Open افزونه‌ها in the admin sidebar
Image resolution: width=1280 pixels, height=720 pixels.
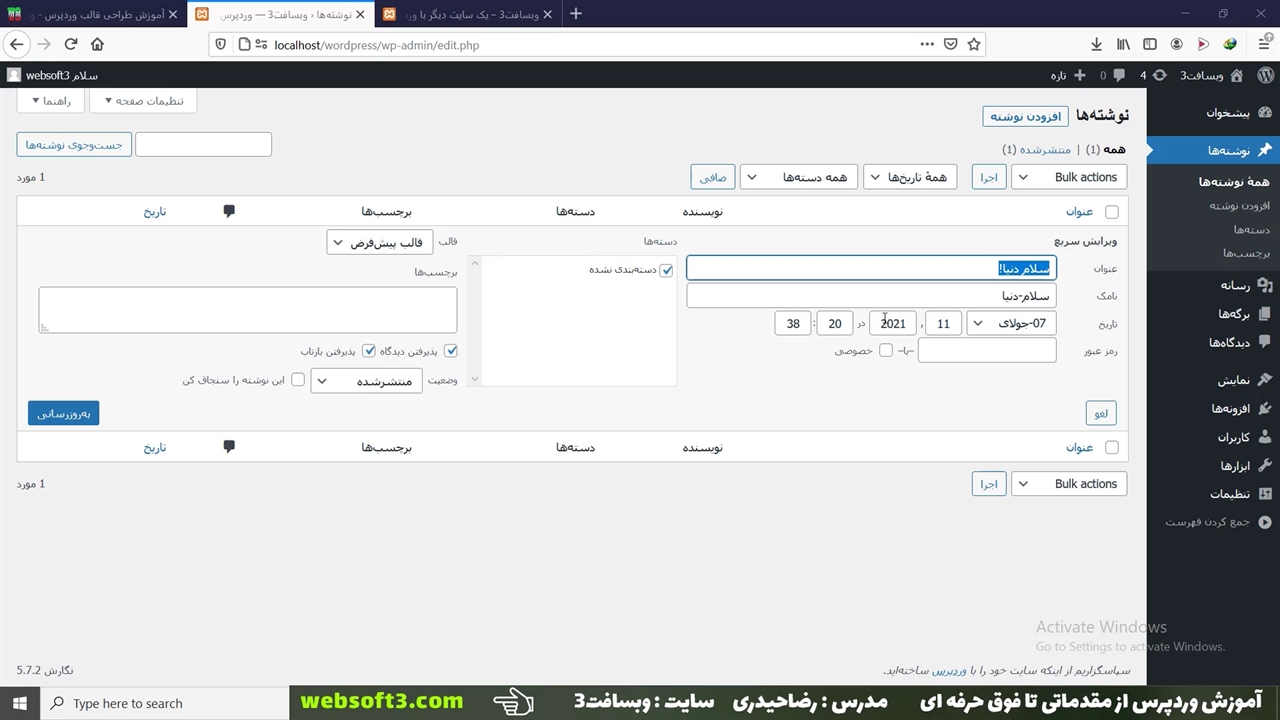click(x=1230, y=408)
